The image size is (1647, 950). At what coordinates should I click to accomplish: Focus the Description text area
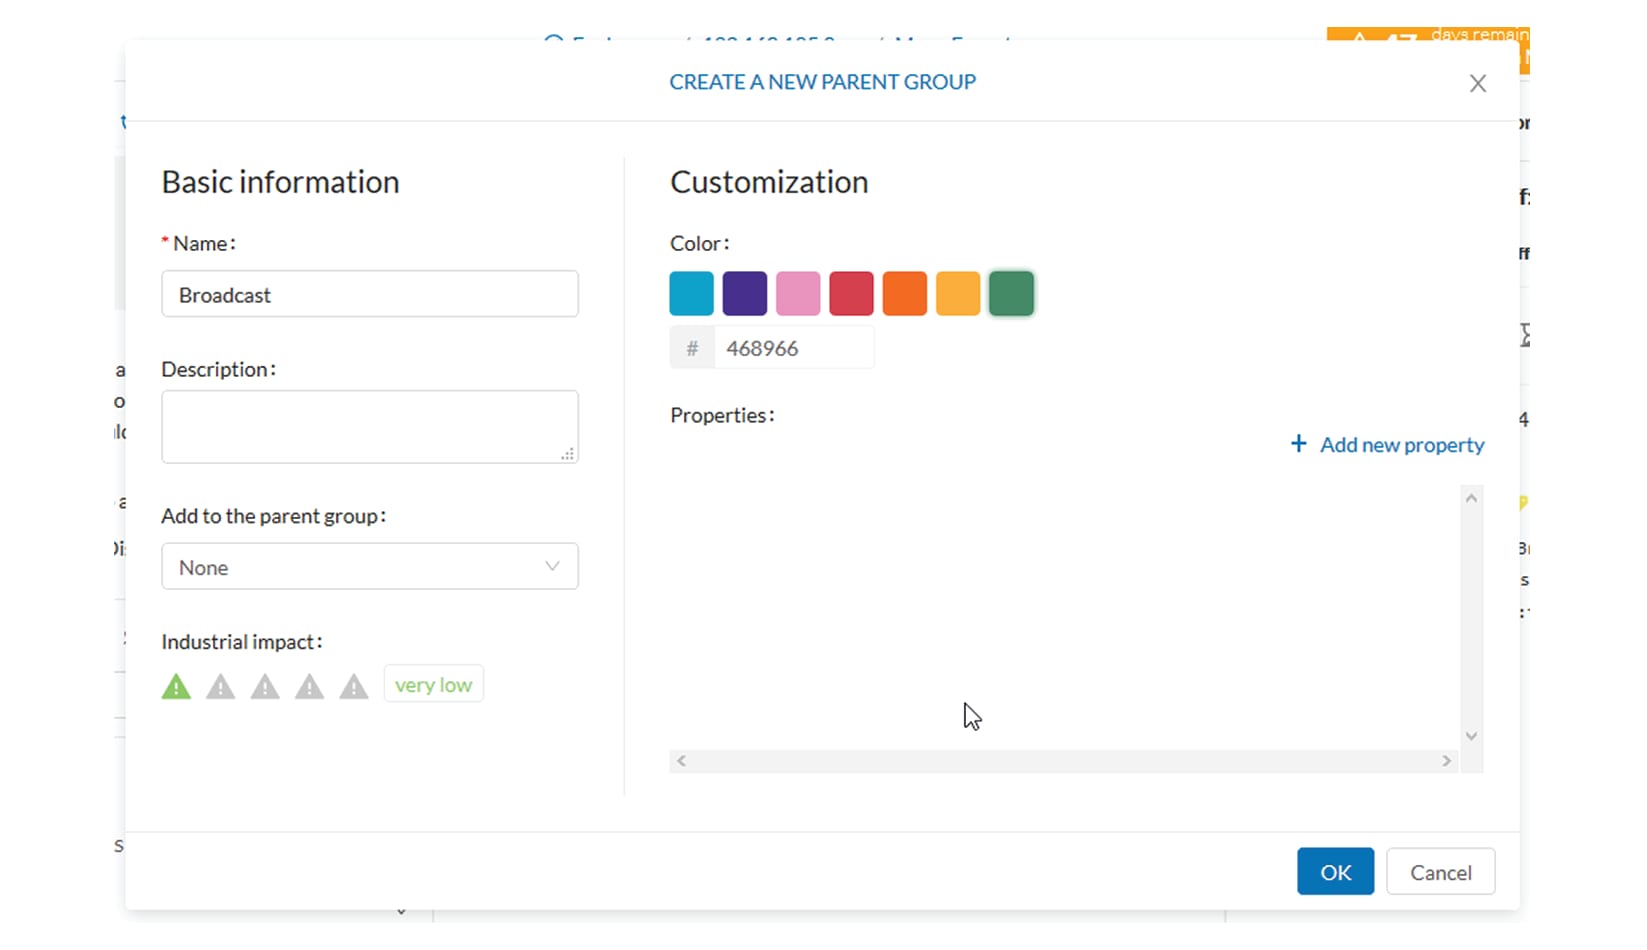(369, 427)
